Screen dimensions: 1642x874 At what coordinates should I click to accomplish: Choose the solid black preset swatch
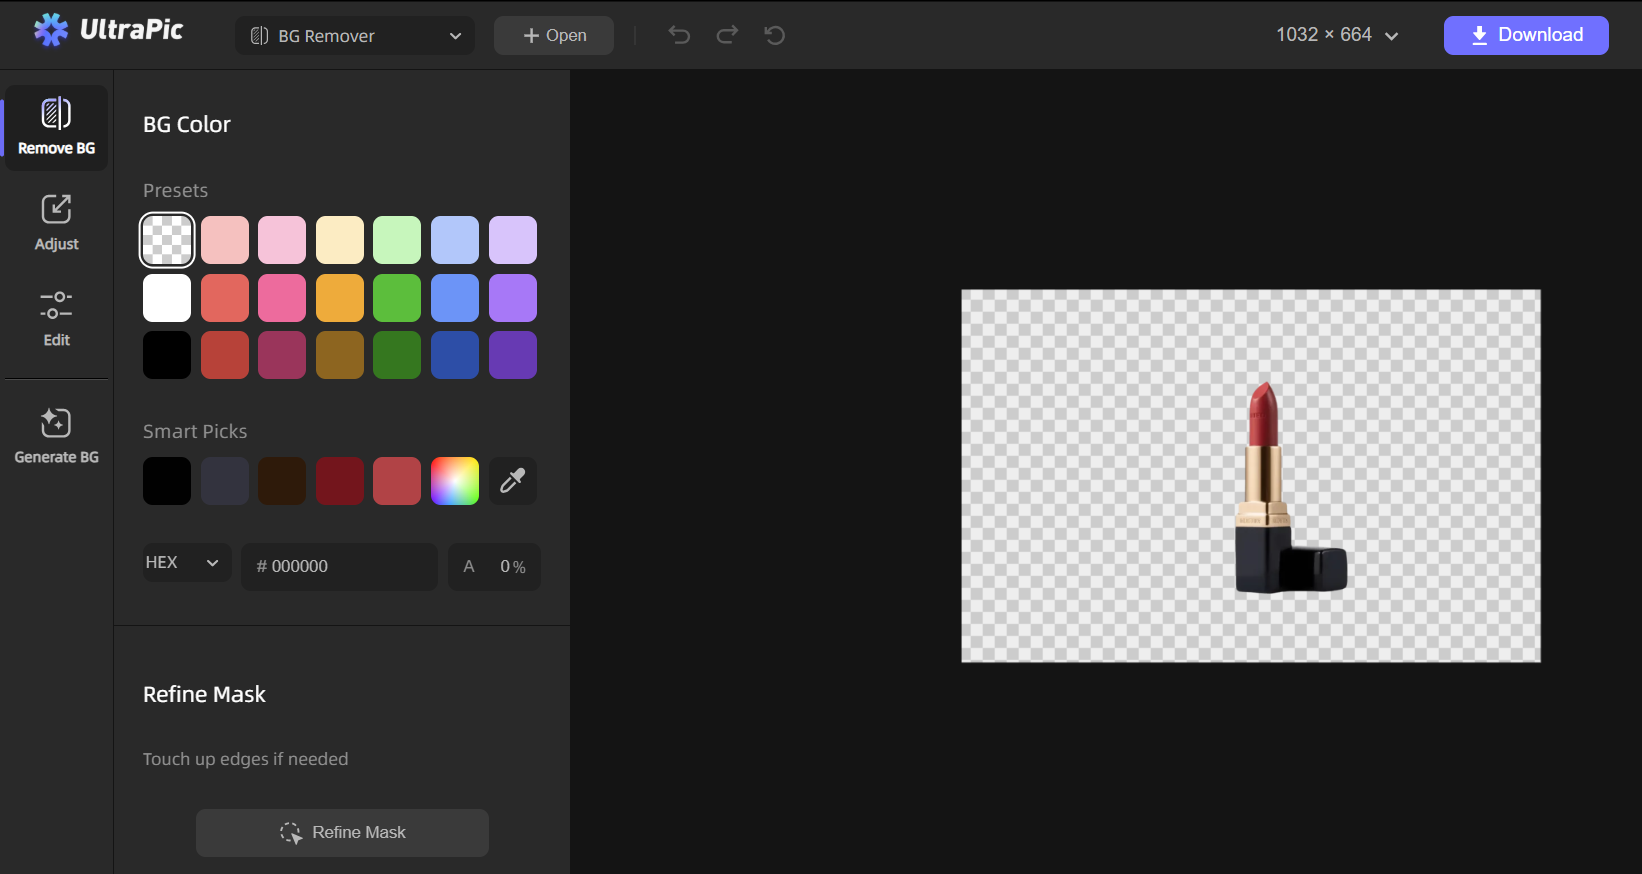tap(167, 355)
